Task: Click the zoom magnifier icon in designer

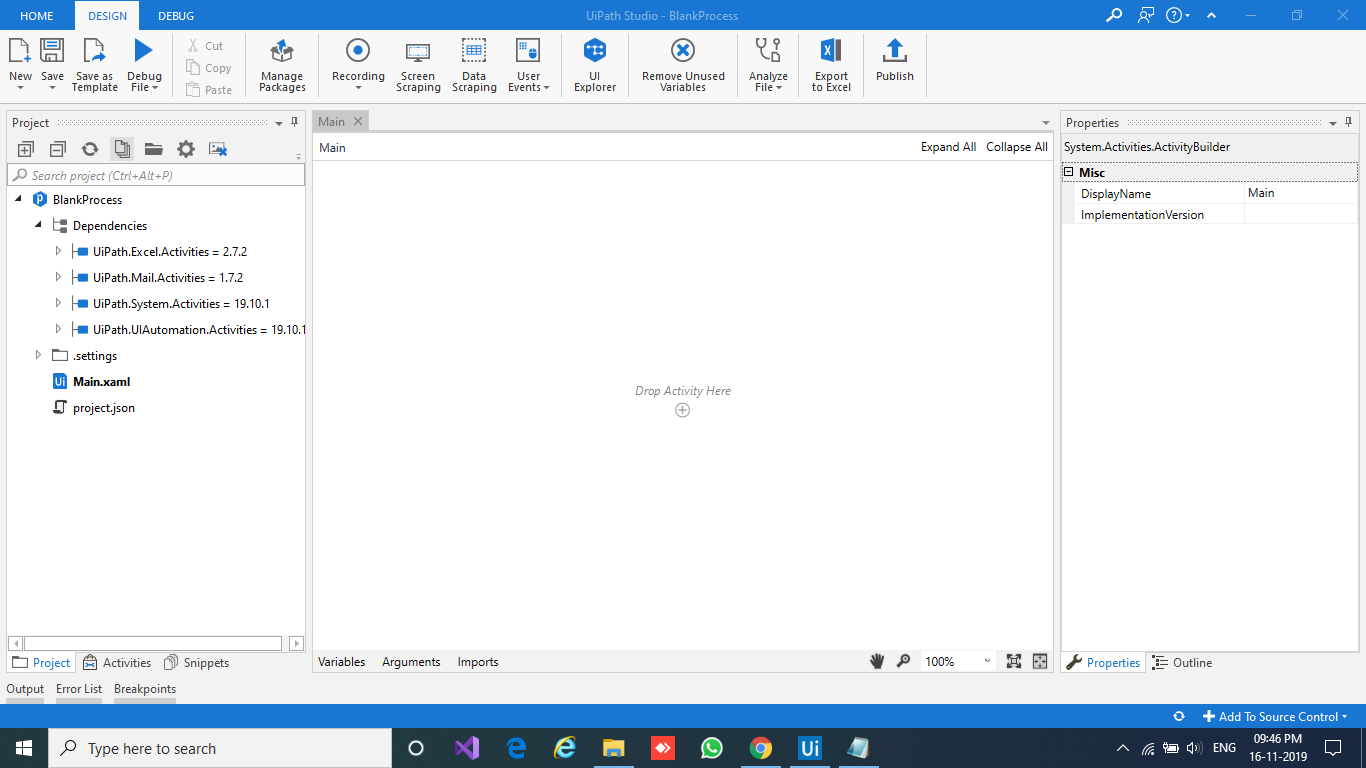Action: coord(903,661)
